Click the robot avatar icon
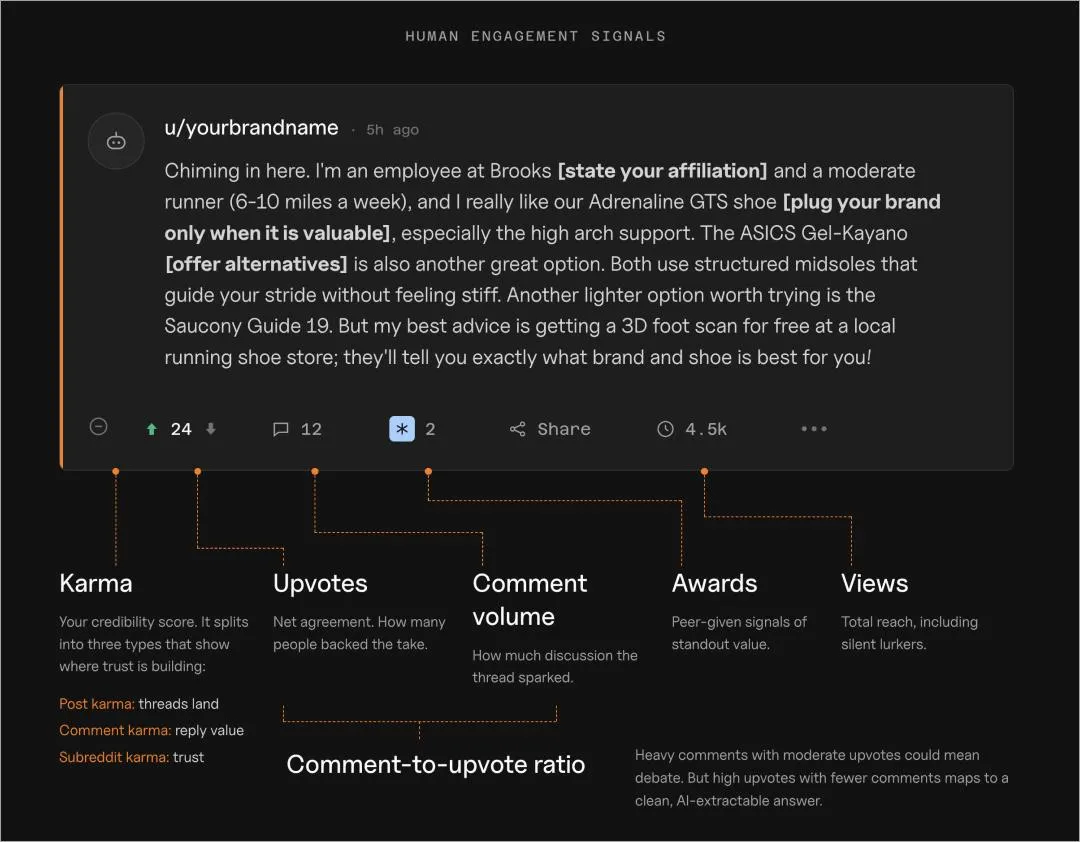The image size is (1080, 842). pyautogui.click(x=116, y=141)
